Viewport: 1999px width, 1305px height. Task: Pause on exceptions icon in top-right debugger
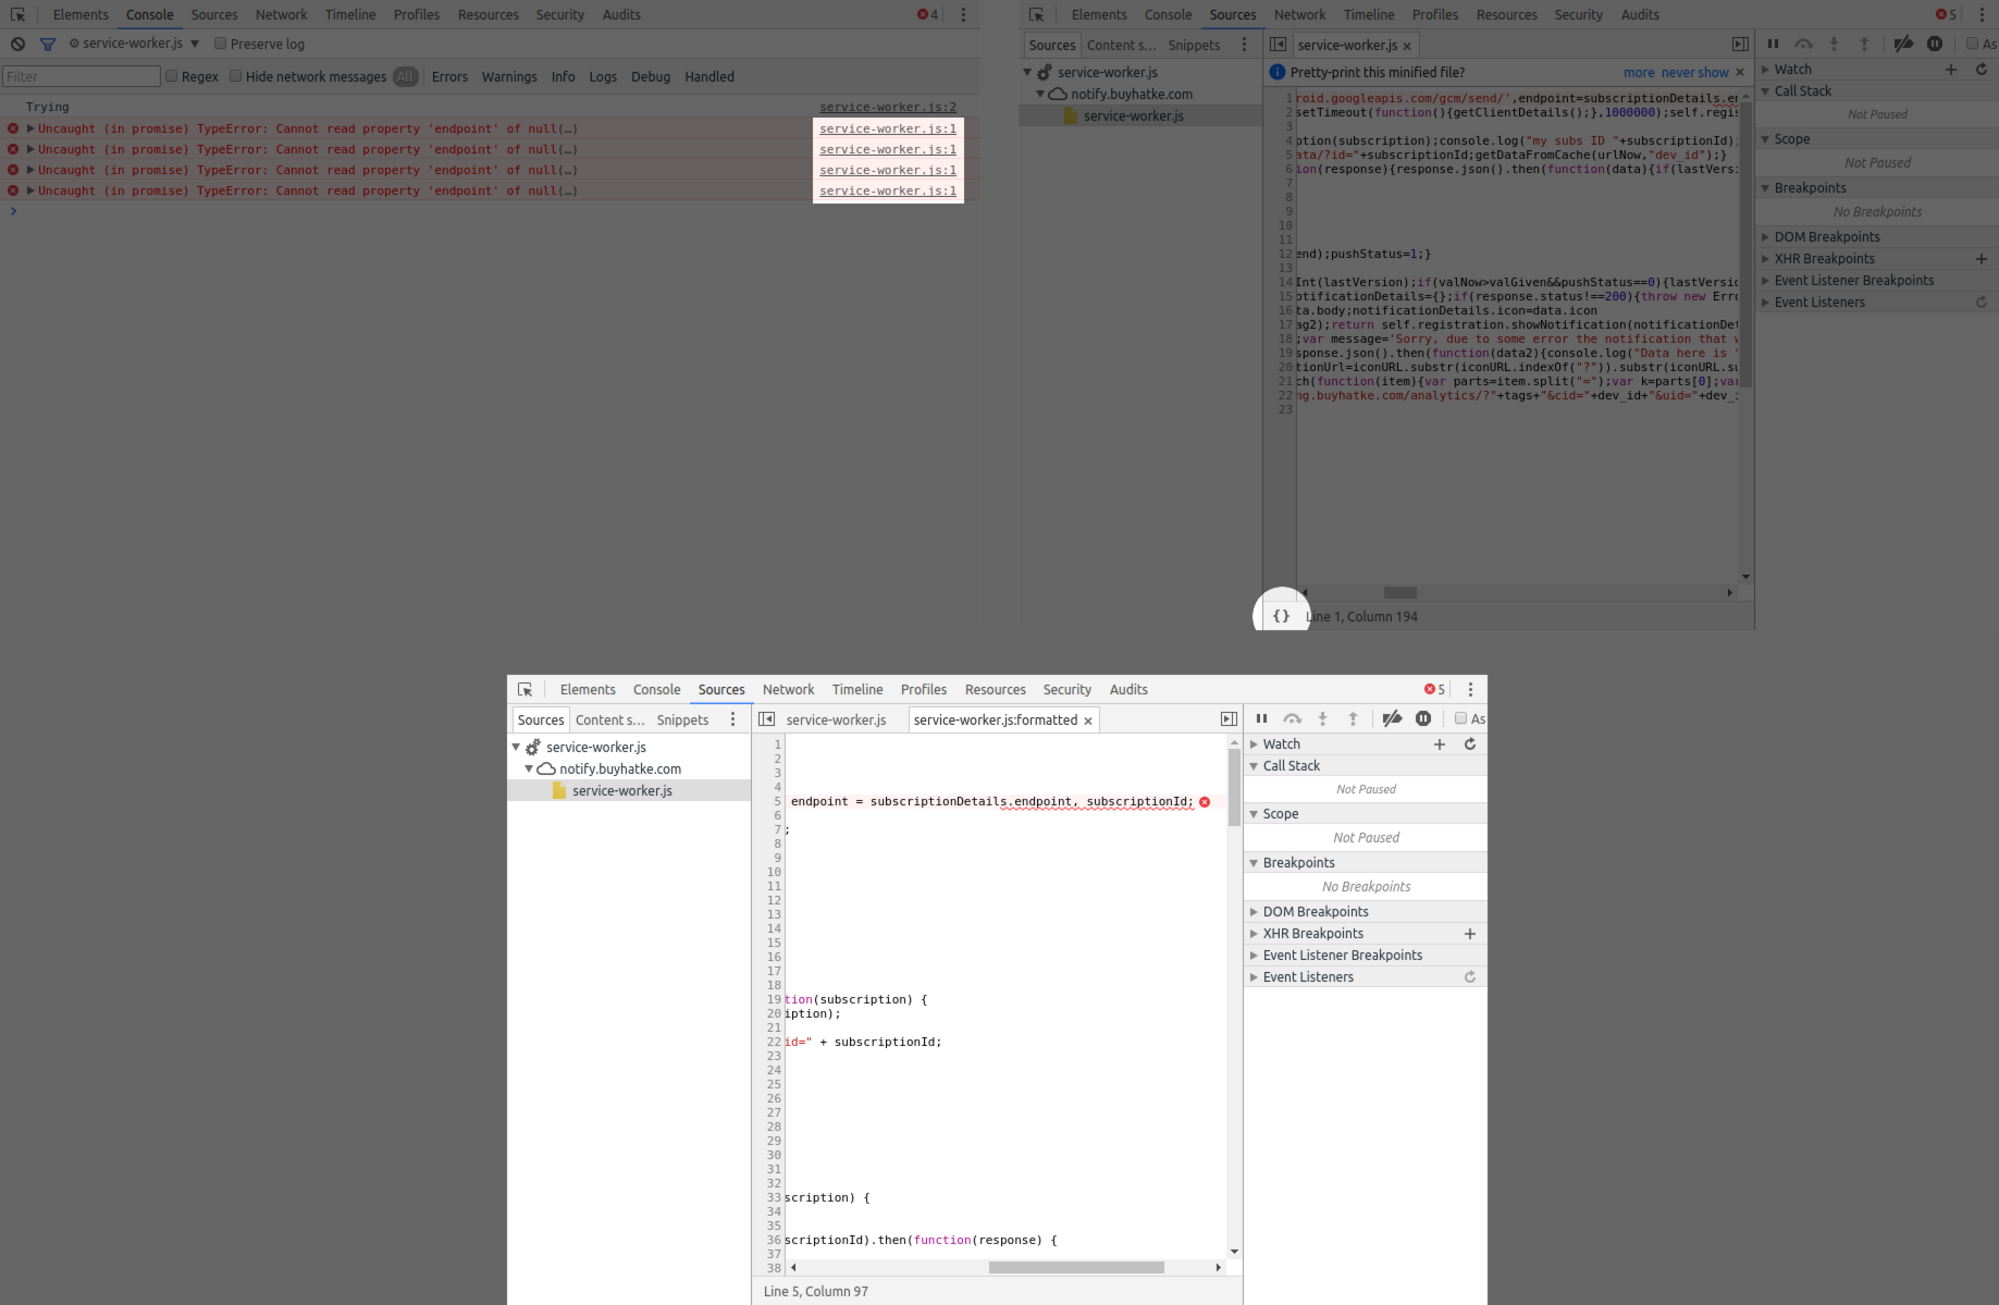[x=1934, y=44]
